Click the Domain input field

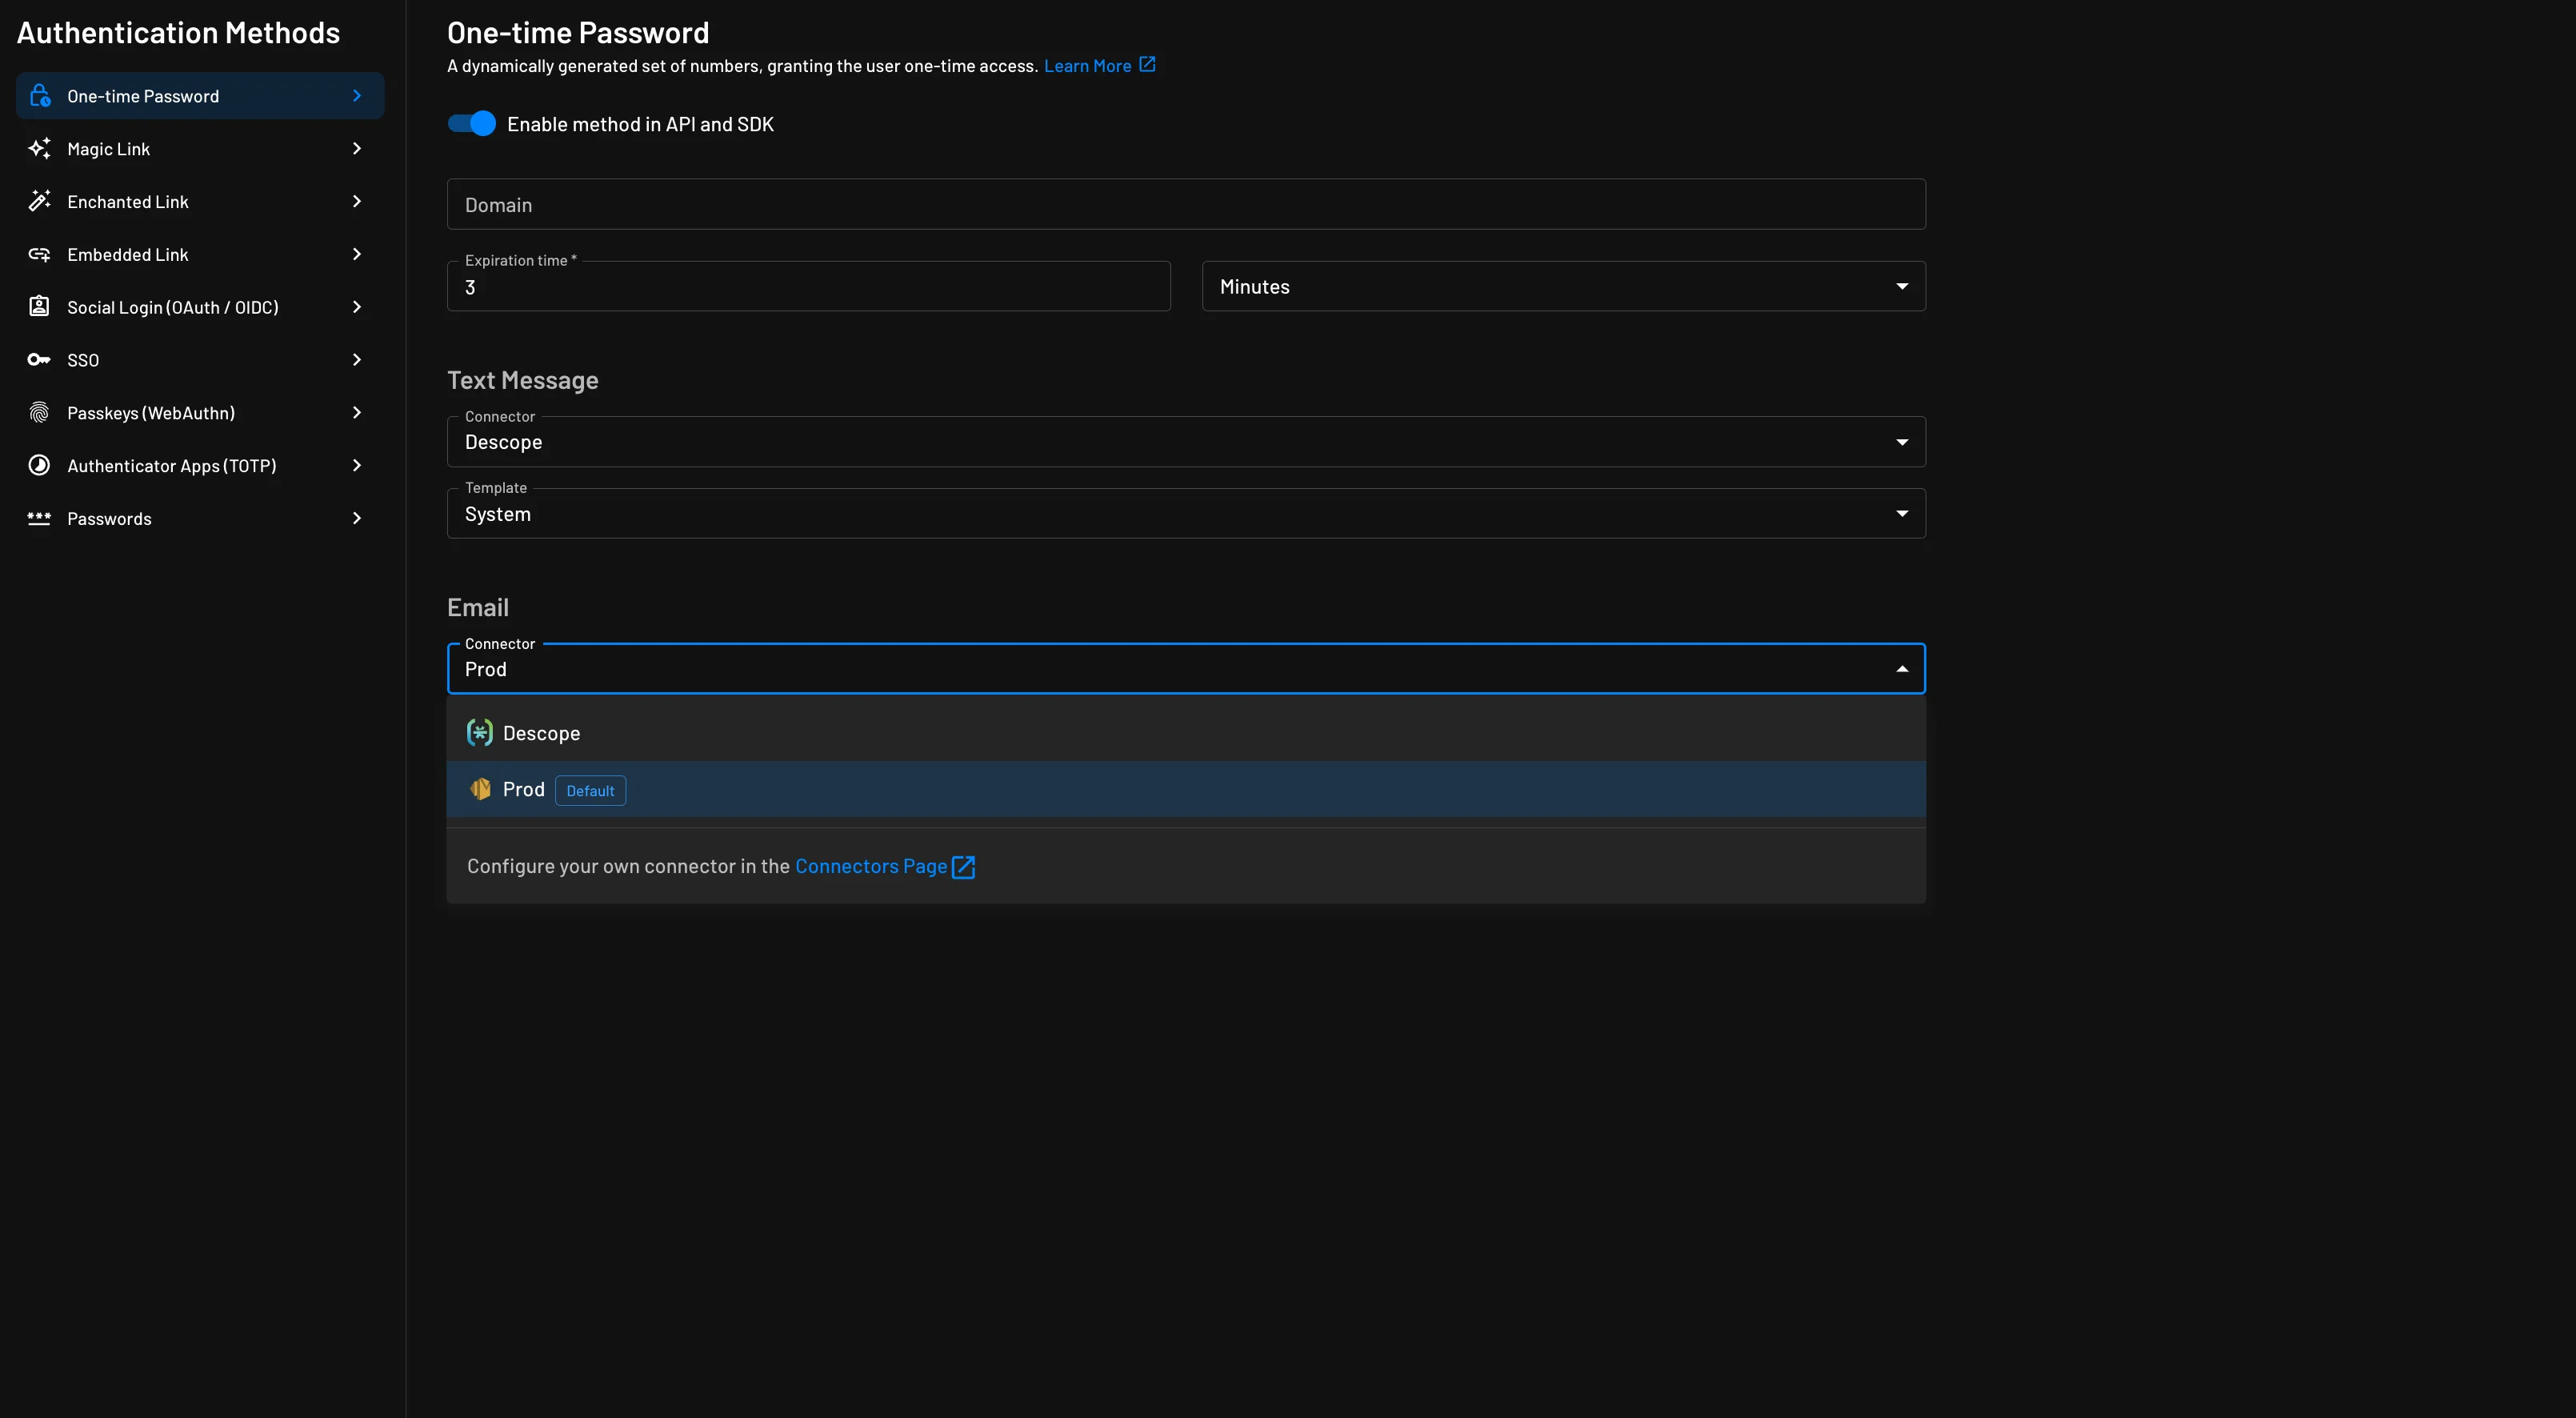tap(1185, 202)
